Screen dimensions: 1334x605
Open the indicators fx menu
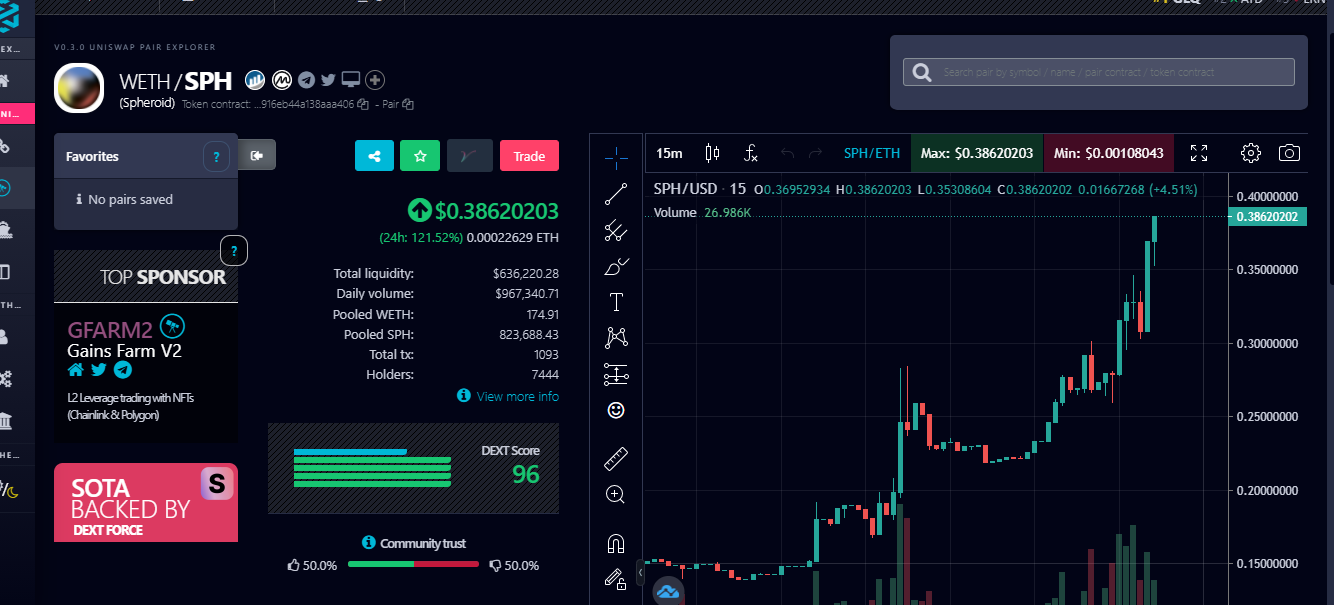(751, 153)
